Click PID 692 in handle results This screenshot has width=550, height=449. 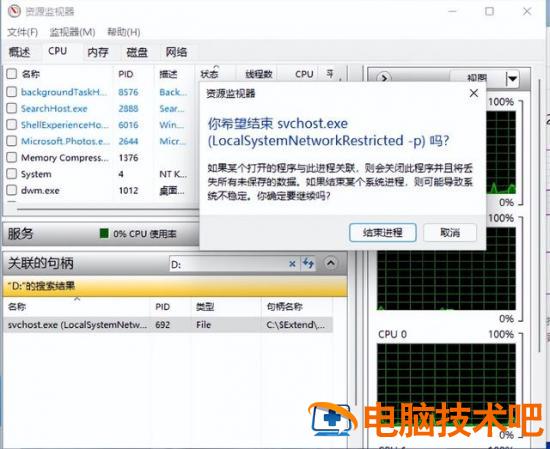coord(163,325)
